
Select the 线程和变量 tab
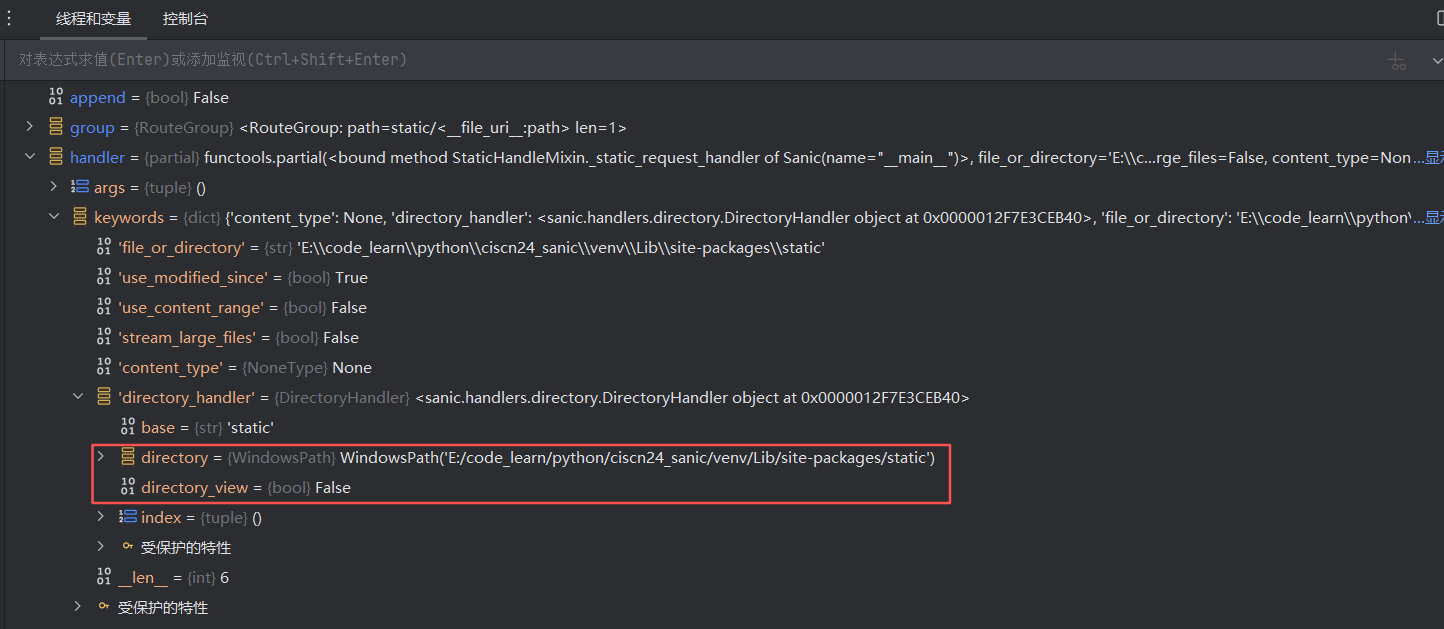pyautogui.click(x=93, y=19)
